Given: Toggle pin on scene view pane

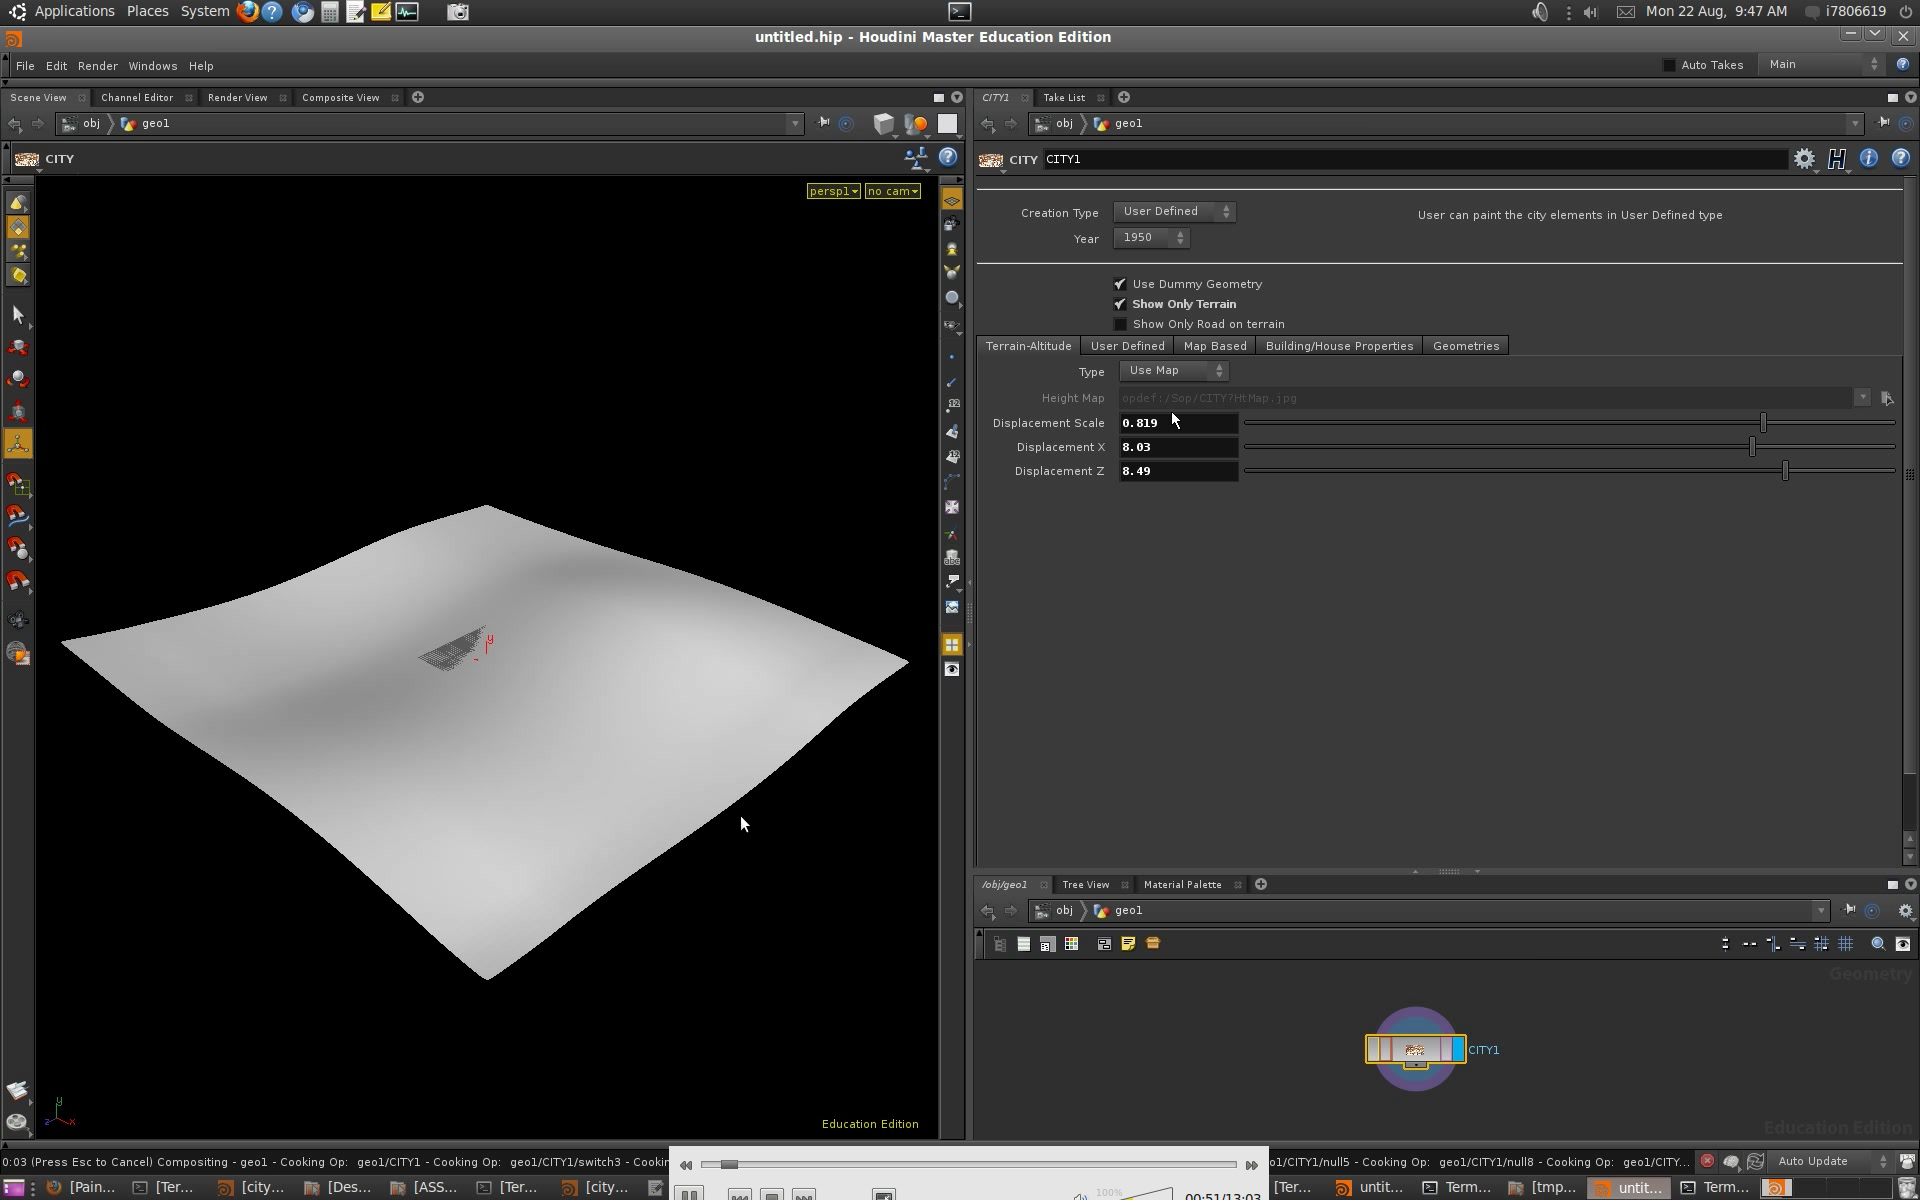Looking at the screenshot, I should point(823,123).
